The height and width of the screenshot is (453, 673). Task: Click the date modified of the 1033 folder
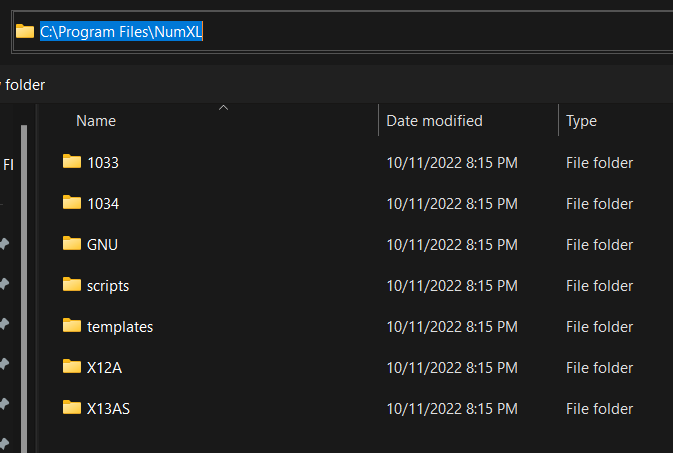pos(452,163)
